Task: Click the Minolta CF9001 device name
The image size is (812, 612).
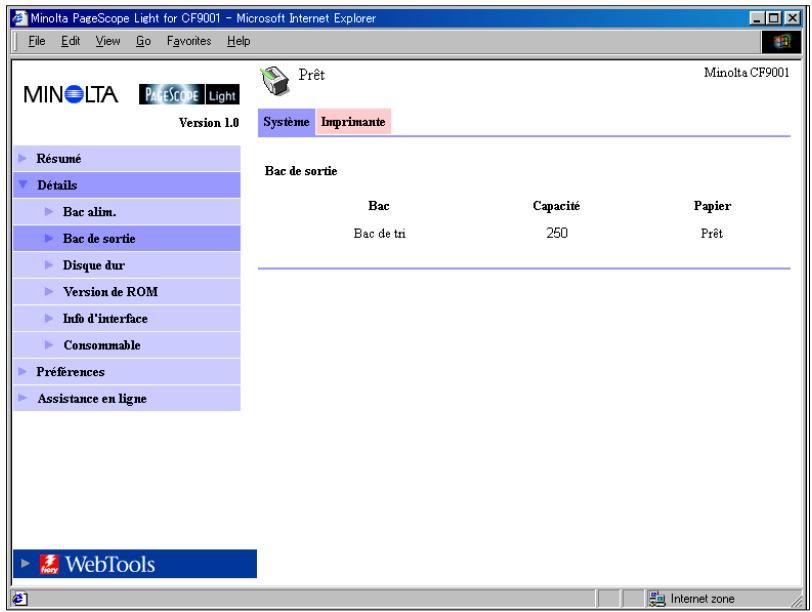Action: tap(746, 72)
